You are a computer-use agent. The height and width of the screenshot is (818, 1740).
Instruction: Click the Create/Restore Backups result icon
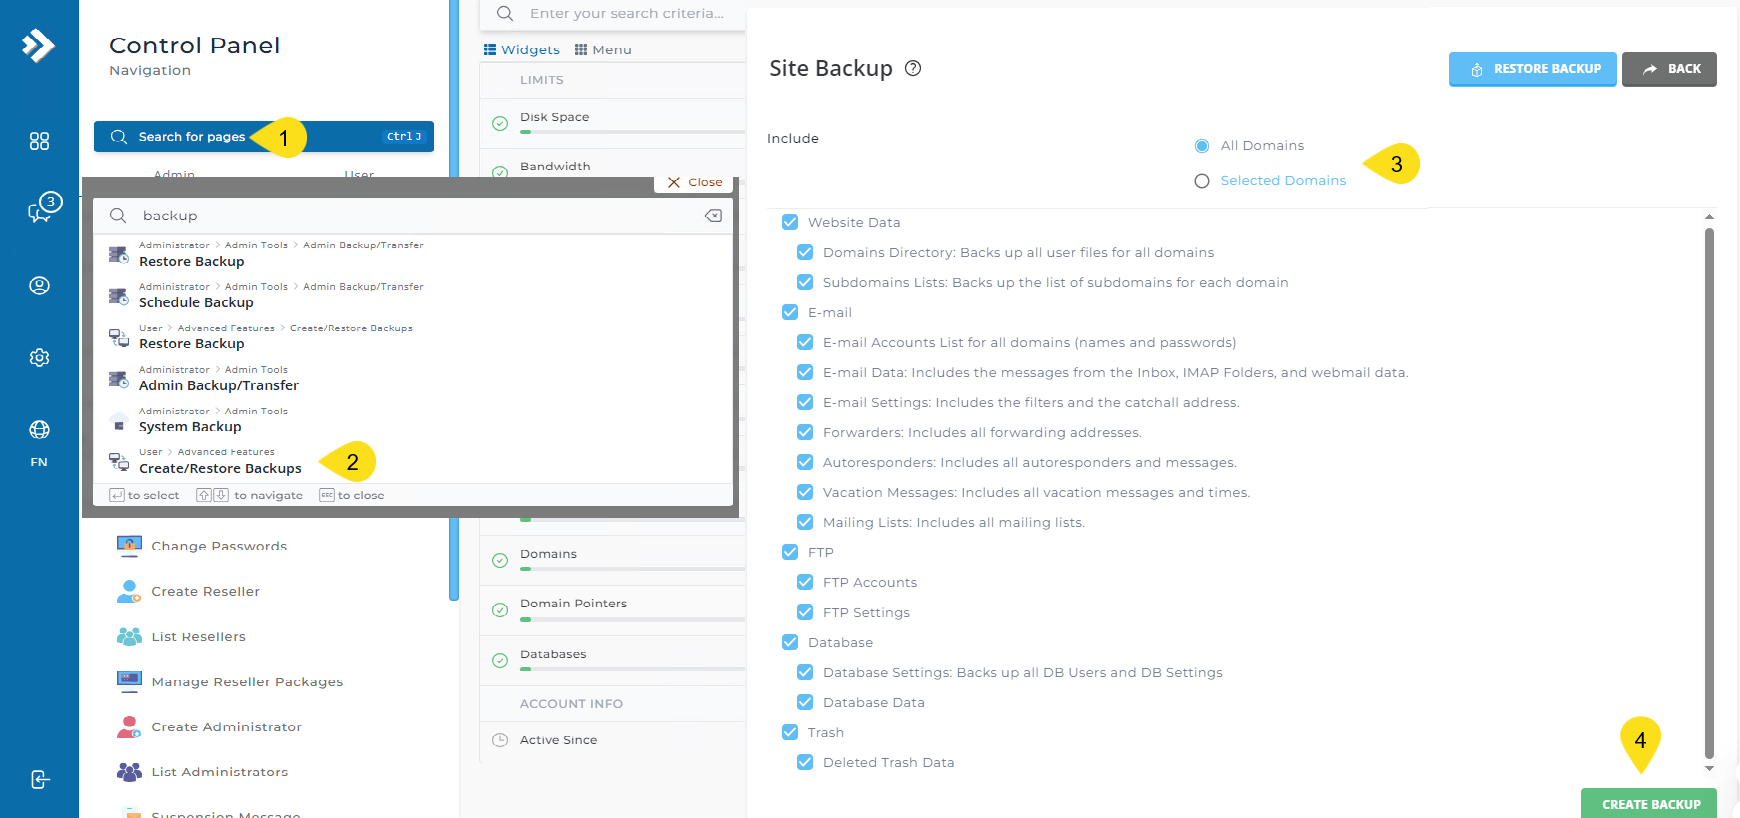119,461
